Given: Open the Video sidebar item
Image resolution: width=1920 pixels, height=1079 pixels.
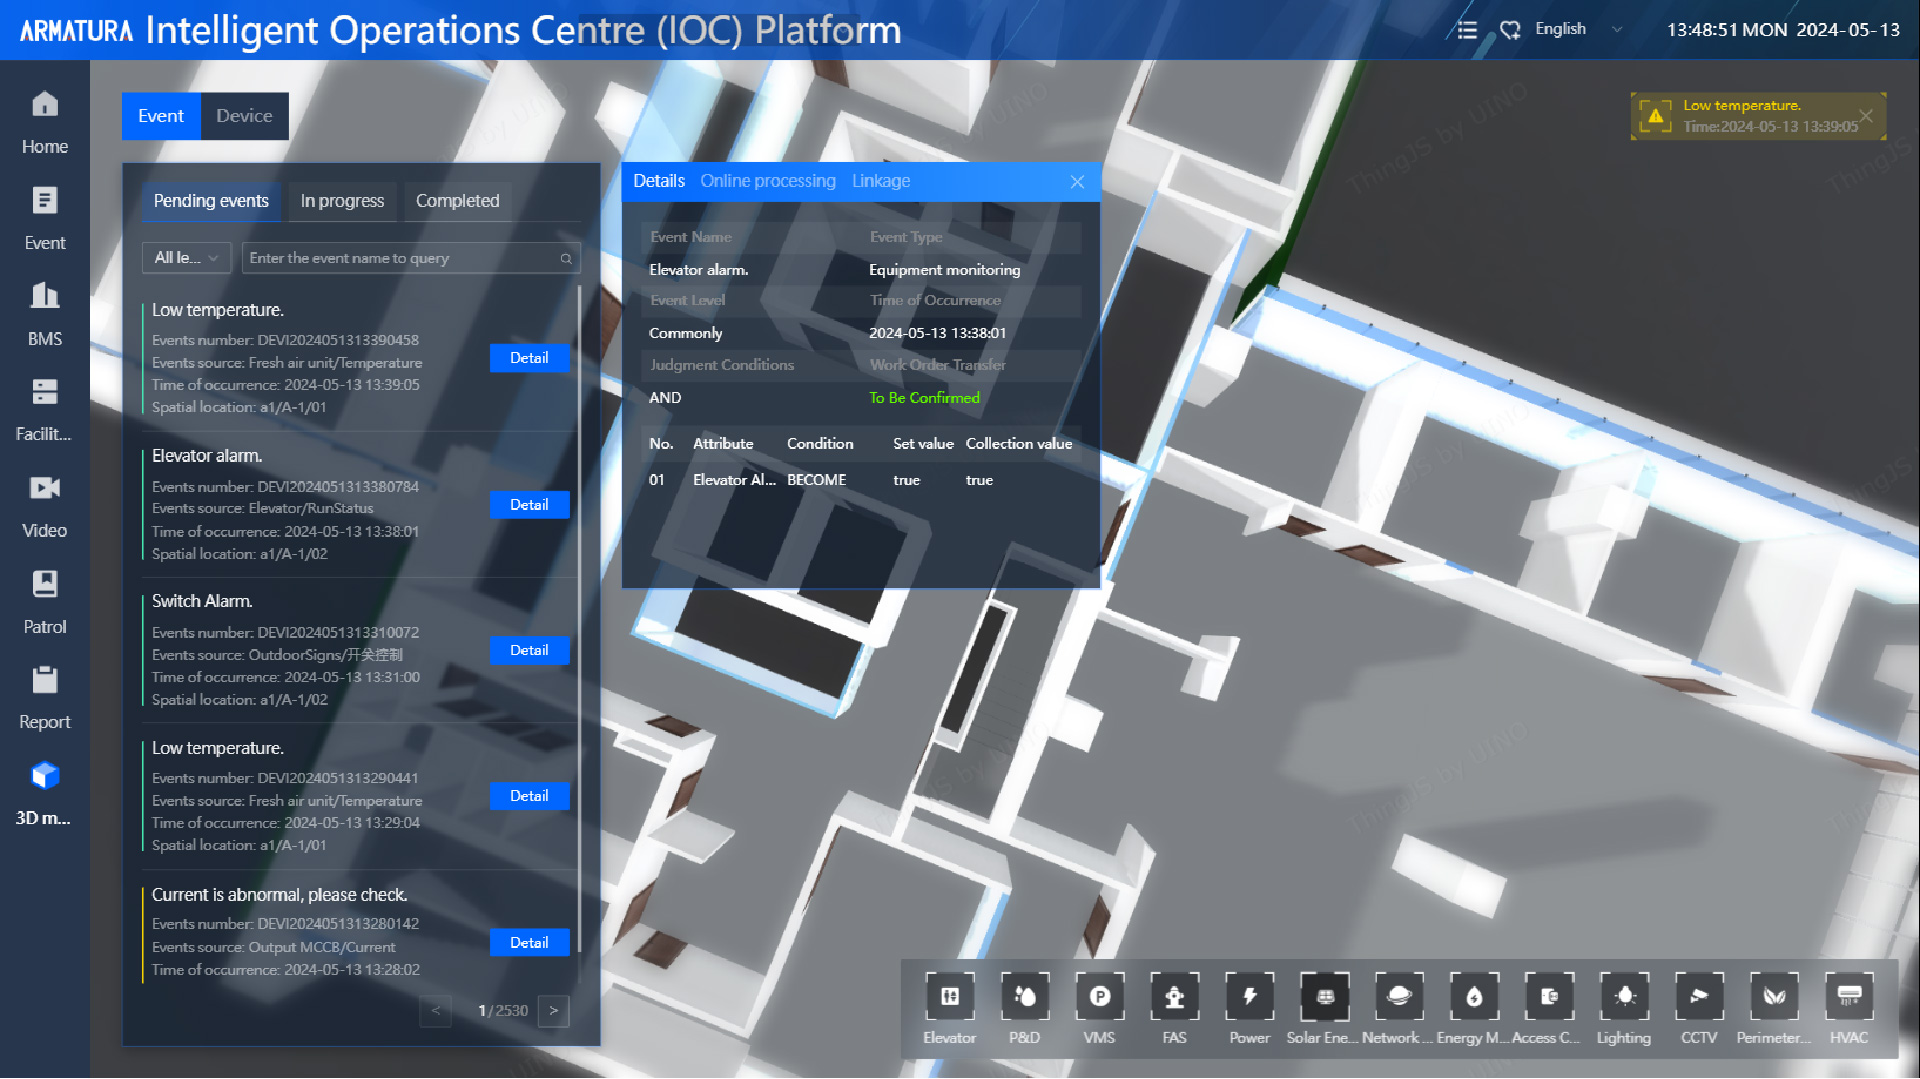Looking at the screenshot, I should tap(45, 504).
